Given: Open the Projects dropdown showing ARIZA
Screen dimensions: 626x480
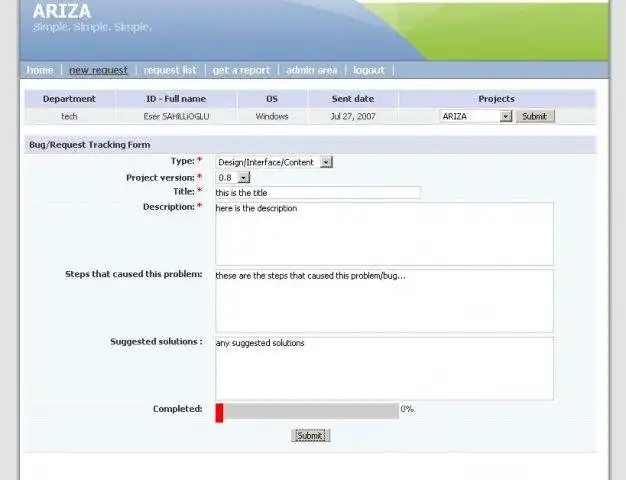Looking at the screenshot, I should tap(475, 116).
